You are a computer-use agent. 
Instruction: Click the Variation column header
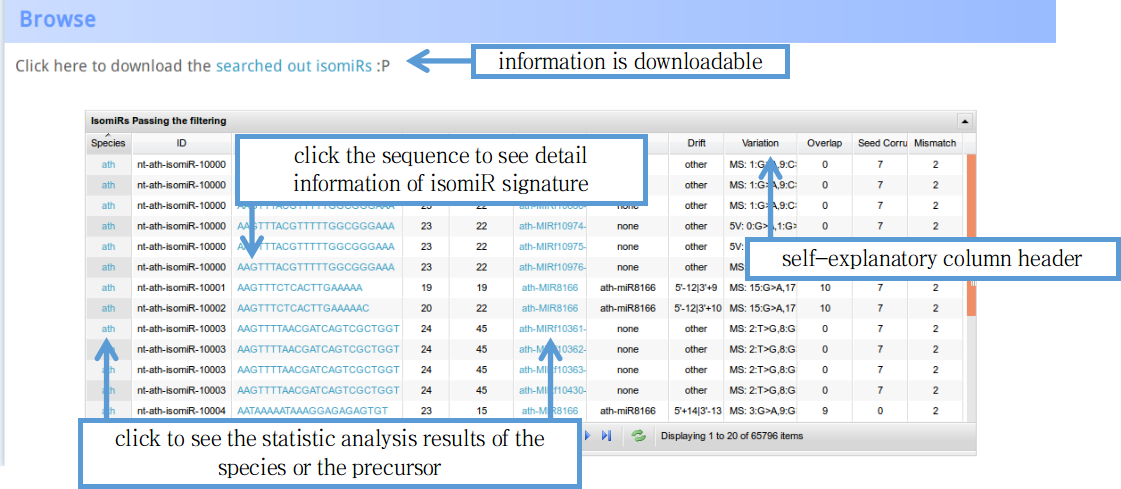click(x=760, y=143)
